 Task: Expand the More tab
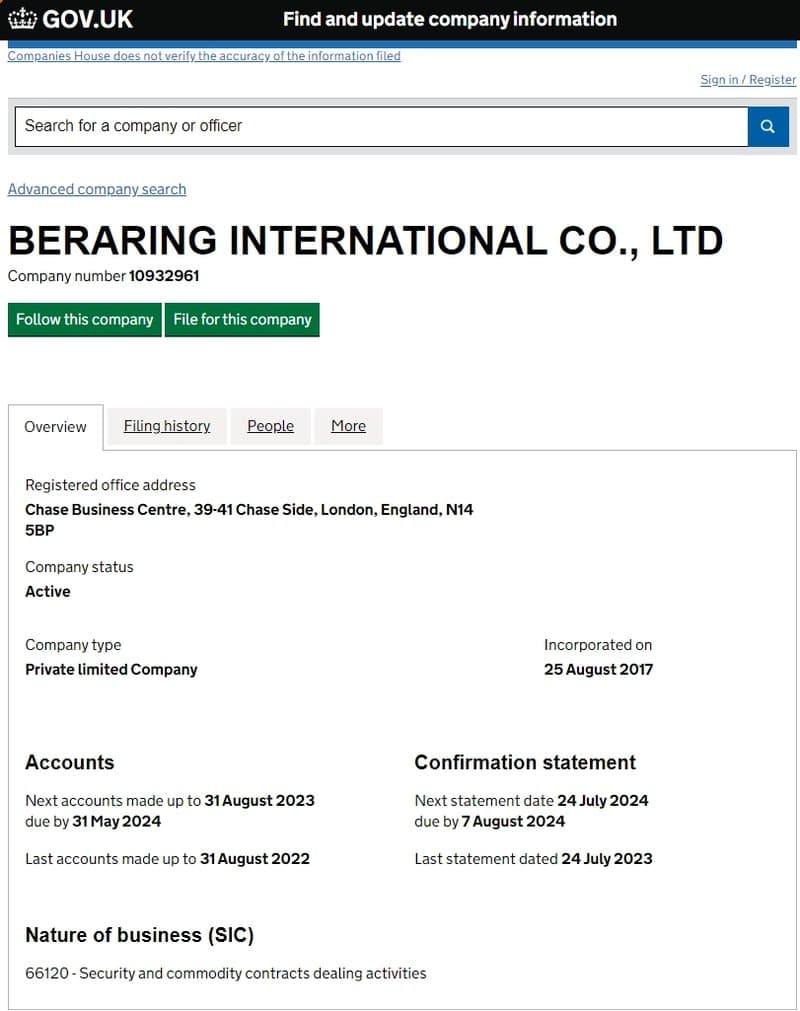(348, 426)
